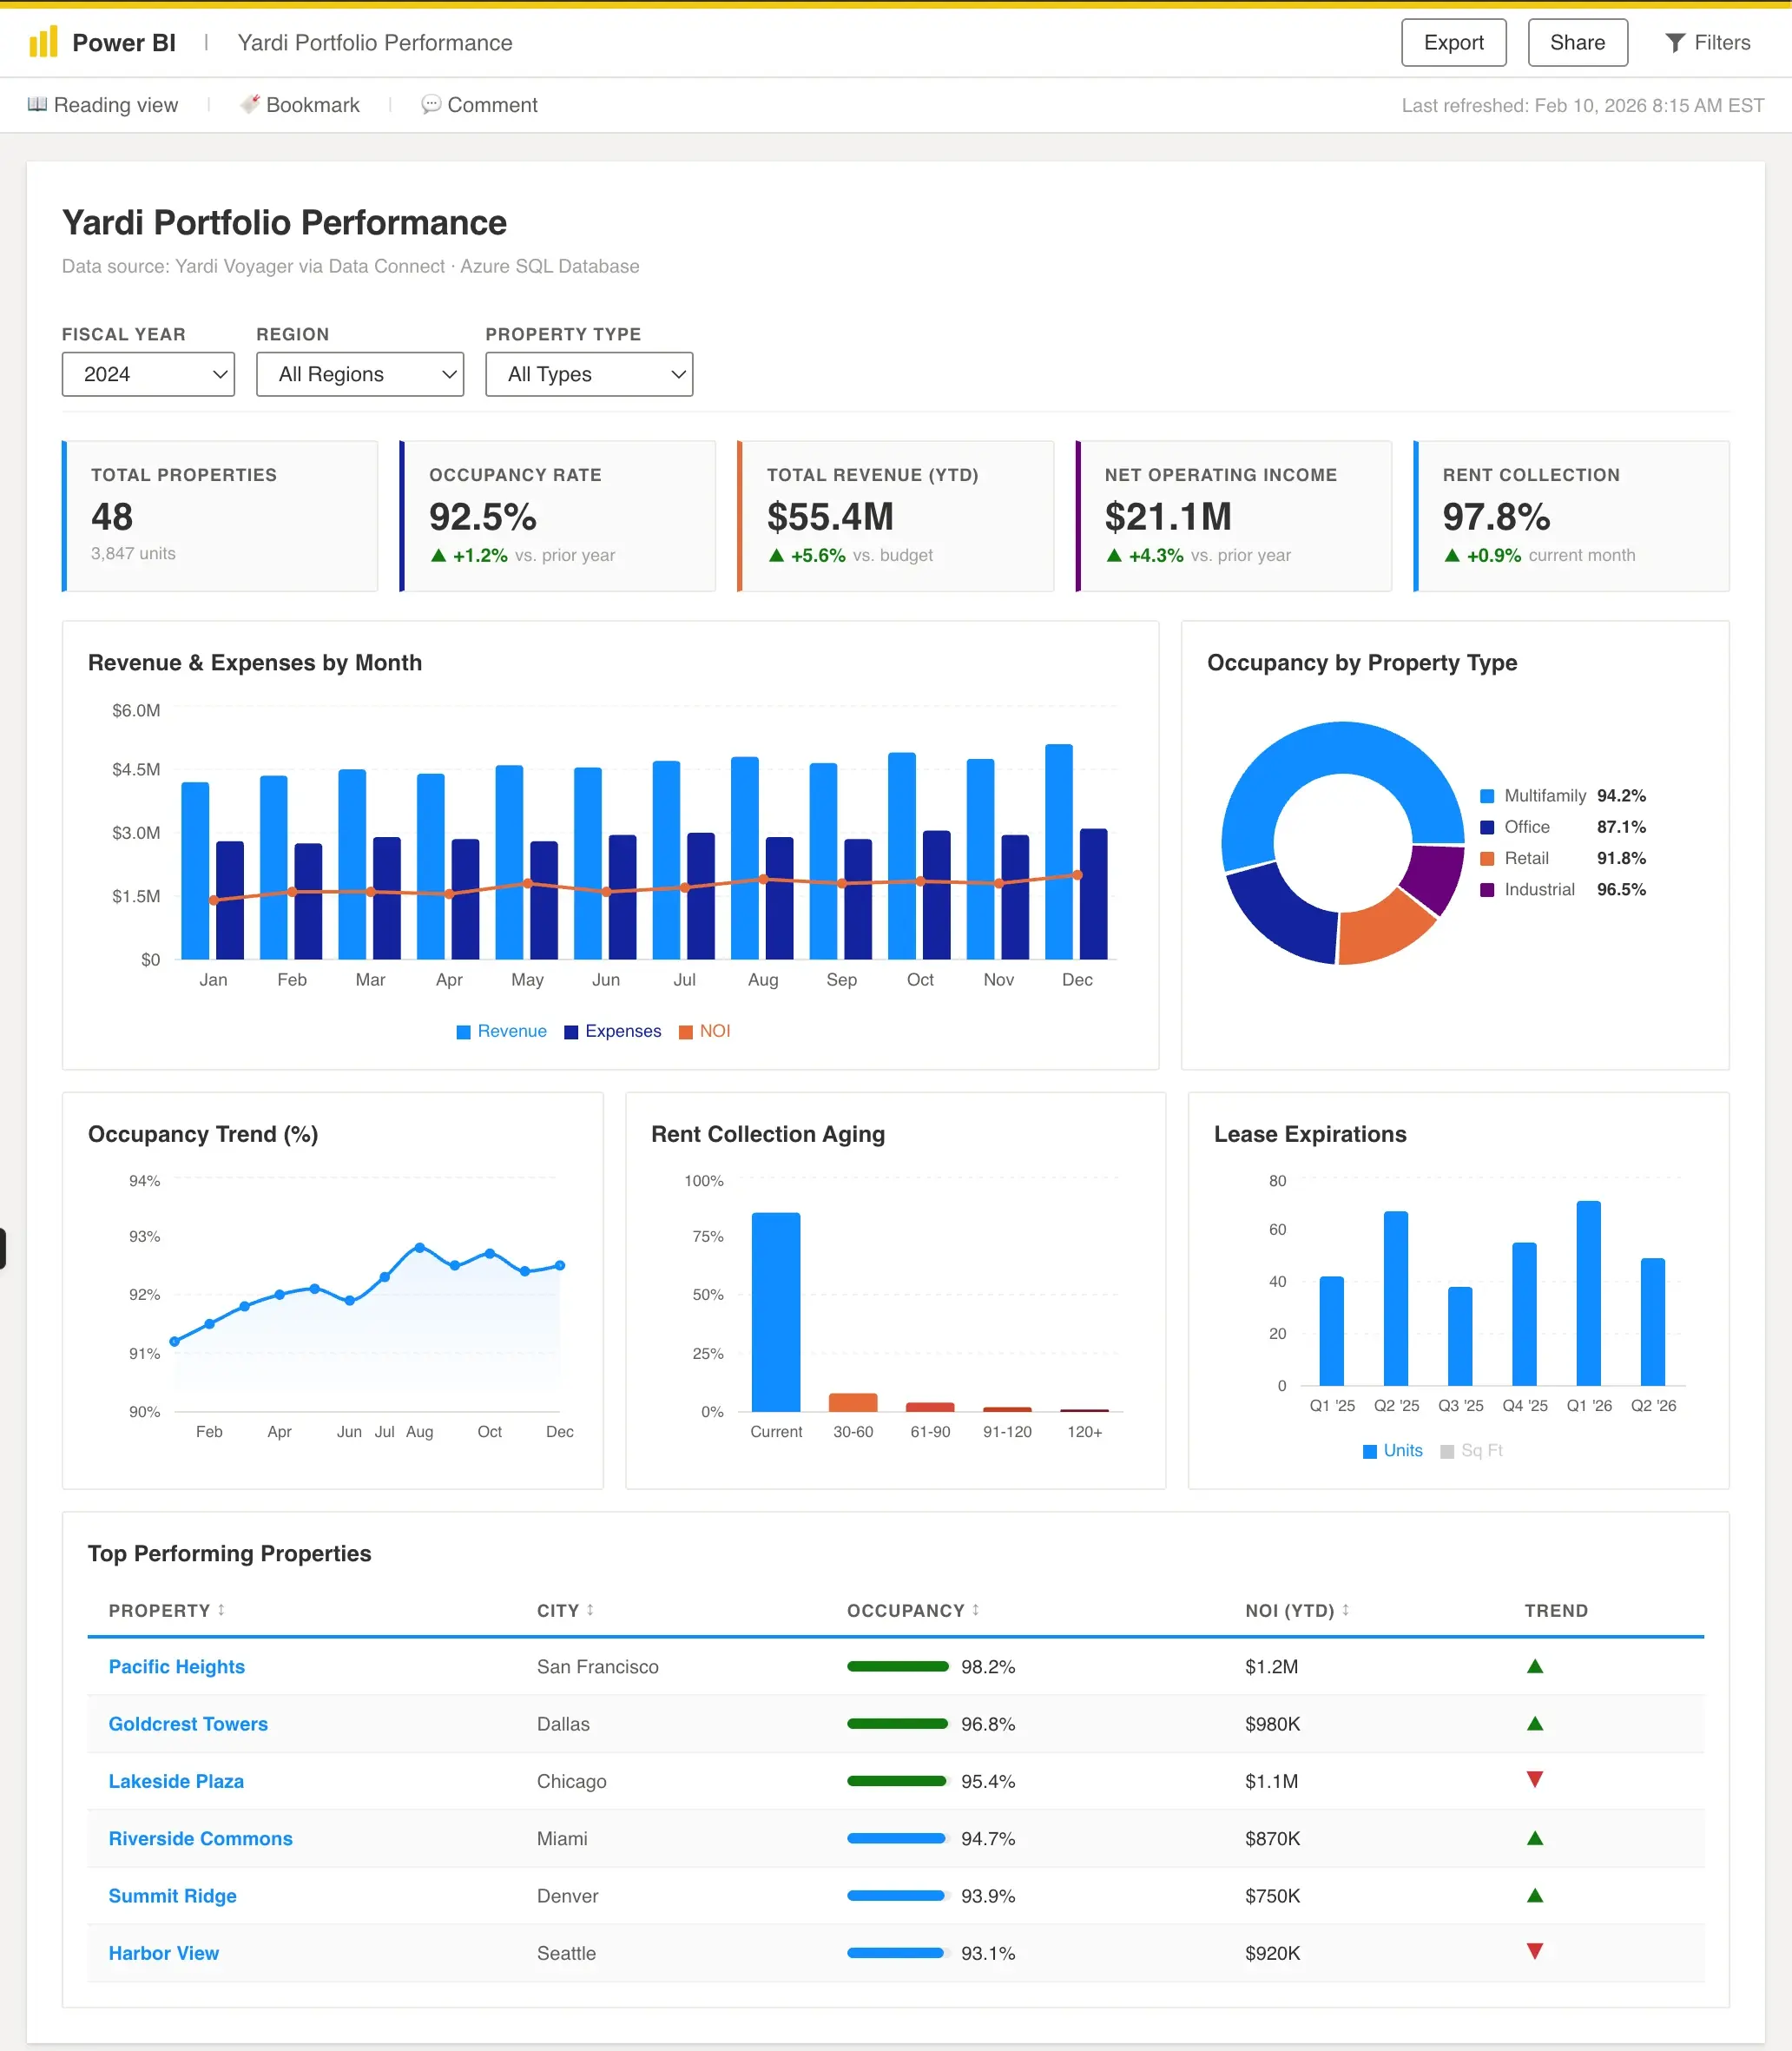Toggle the Revenue series in the chart legend
The image size is (1792, 2051).
point(501,1031)
